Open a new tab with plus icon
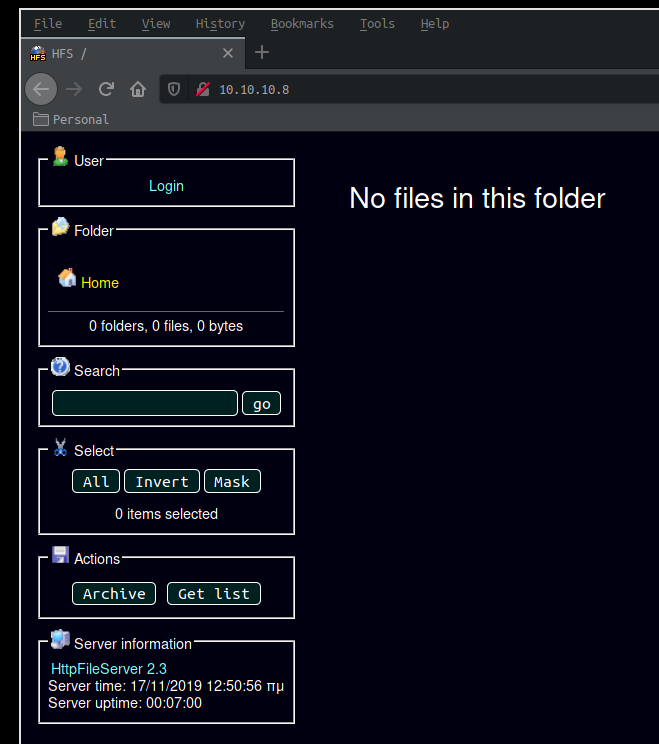 (262, 52)
